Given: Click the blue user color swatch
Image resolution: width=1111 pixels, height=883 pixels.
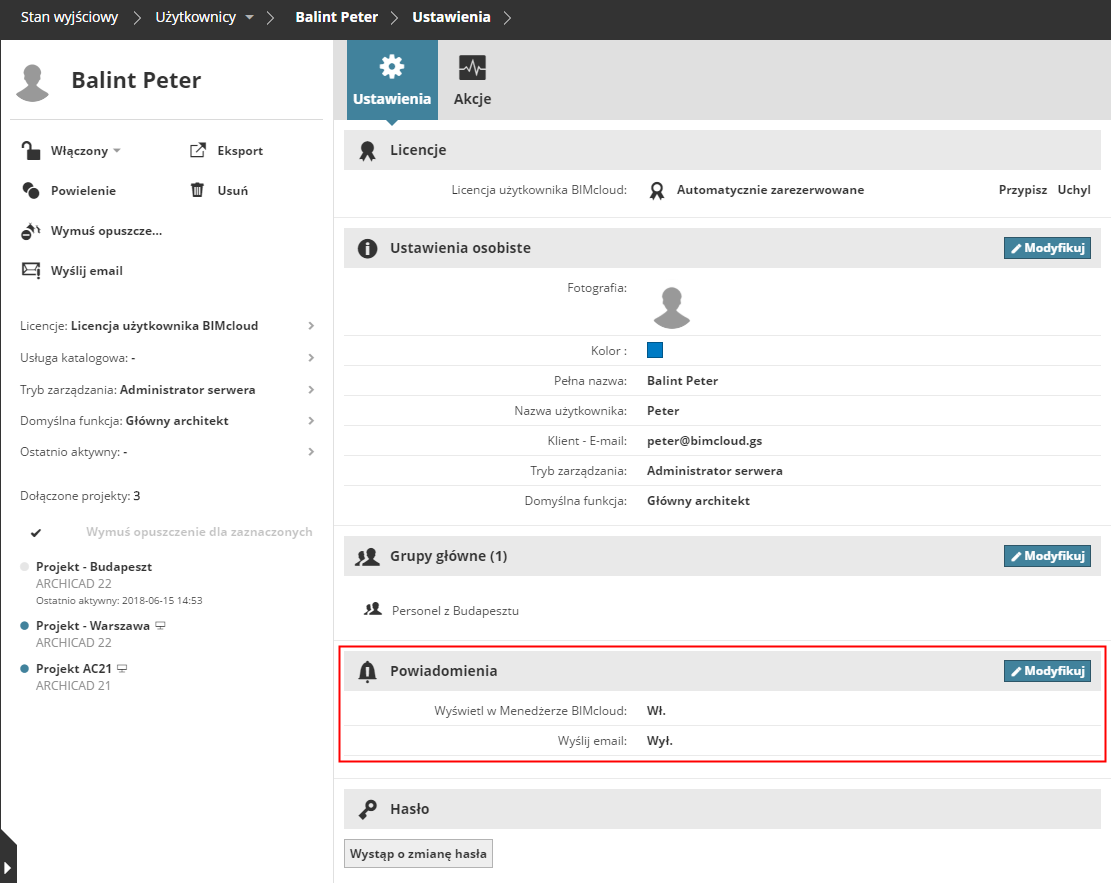Looking at the screenshot, I should (655, 350).
